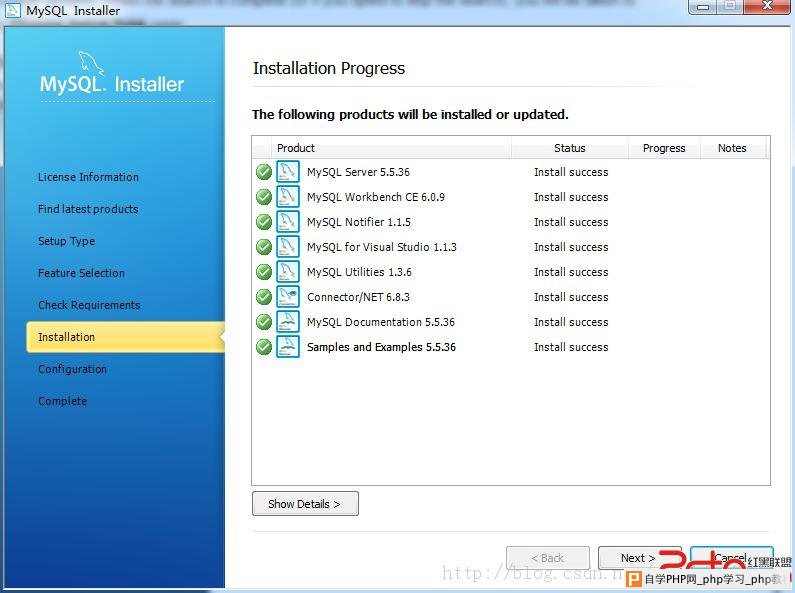Screen dimensions: 795x593
Task: Click the green check for MySQL for Visual Studio
Action: 264,247
